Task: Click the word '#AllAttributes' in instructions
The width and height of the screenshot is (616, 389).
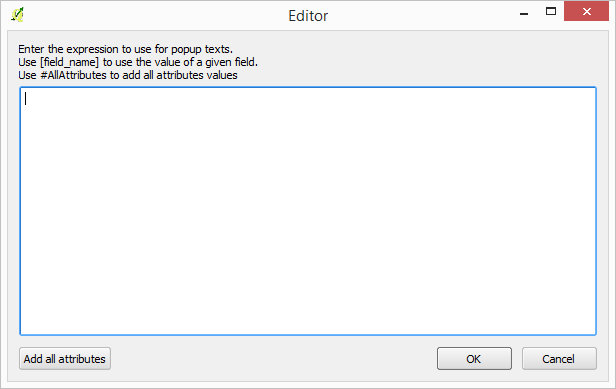Action: coord(73,75)
